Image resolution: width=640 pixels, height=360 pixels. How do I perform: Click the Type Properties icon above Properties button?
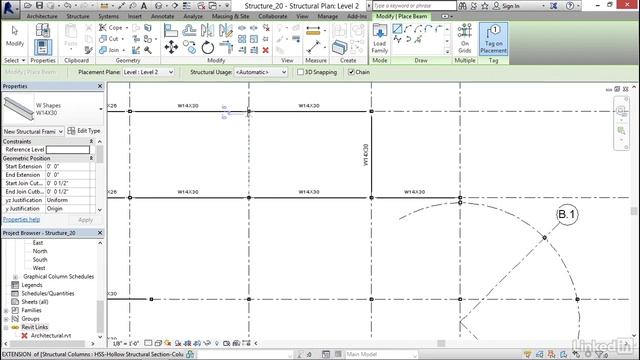42,30
